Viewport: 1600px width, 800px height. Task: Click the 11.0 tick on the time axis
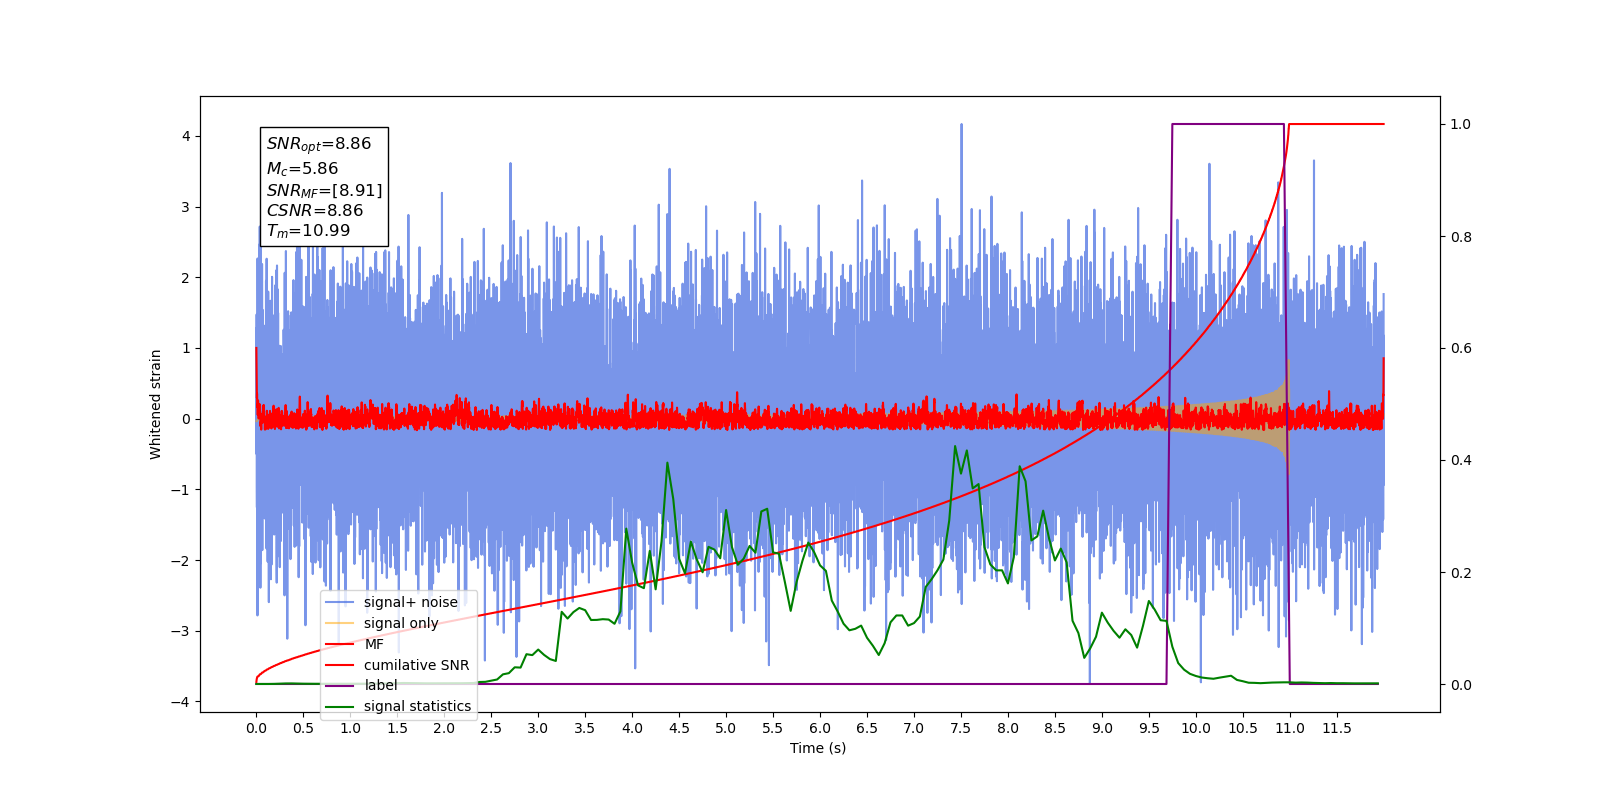point(1290,728)
